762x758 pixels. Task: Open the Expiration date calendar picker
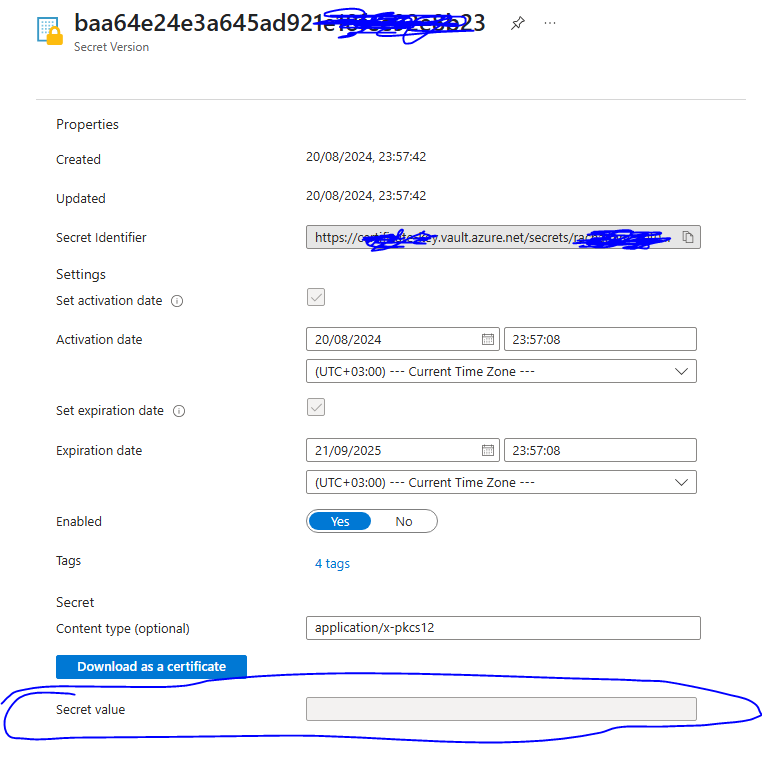(x=487, y=450)
